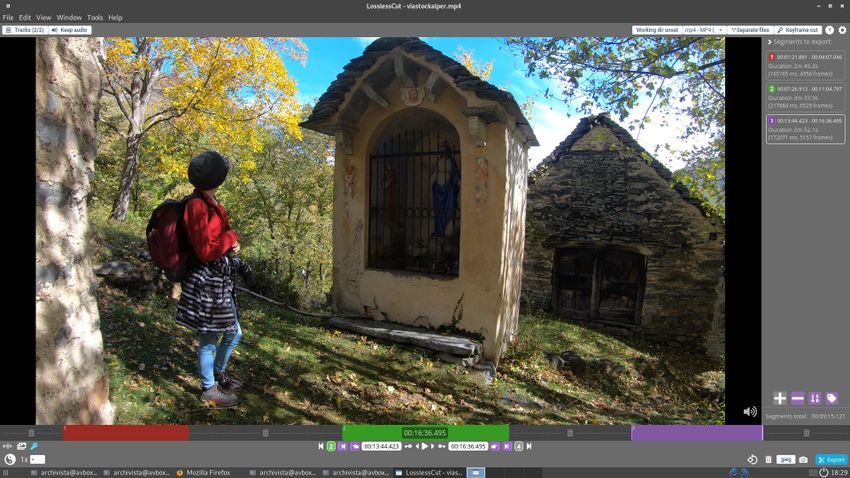Open settings with the gear icon

point(842,30)
